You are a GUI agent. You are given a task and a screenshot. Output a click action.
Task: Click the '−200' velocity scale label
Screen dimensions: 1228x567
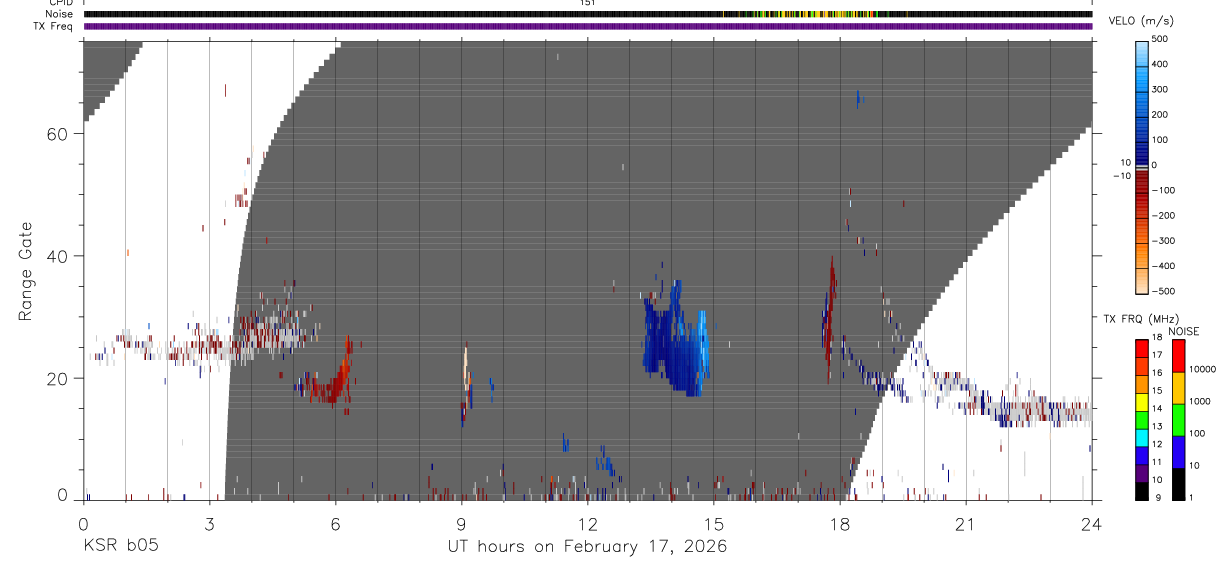[x=1161, y=215]
